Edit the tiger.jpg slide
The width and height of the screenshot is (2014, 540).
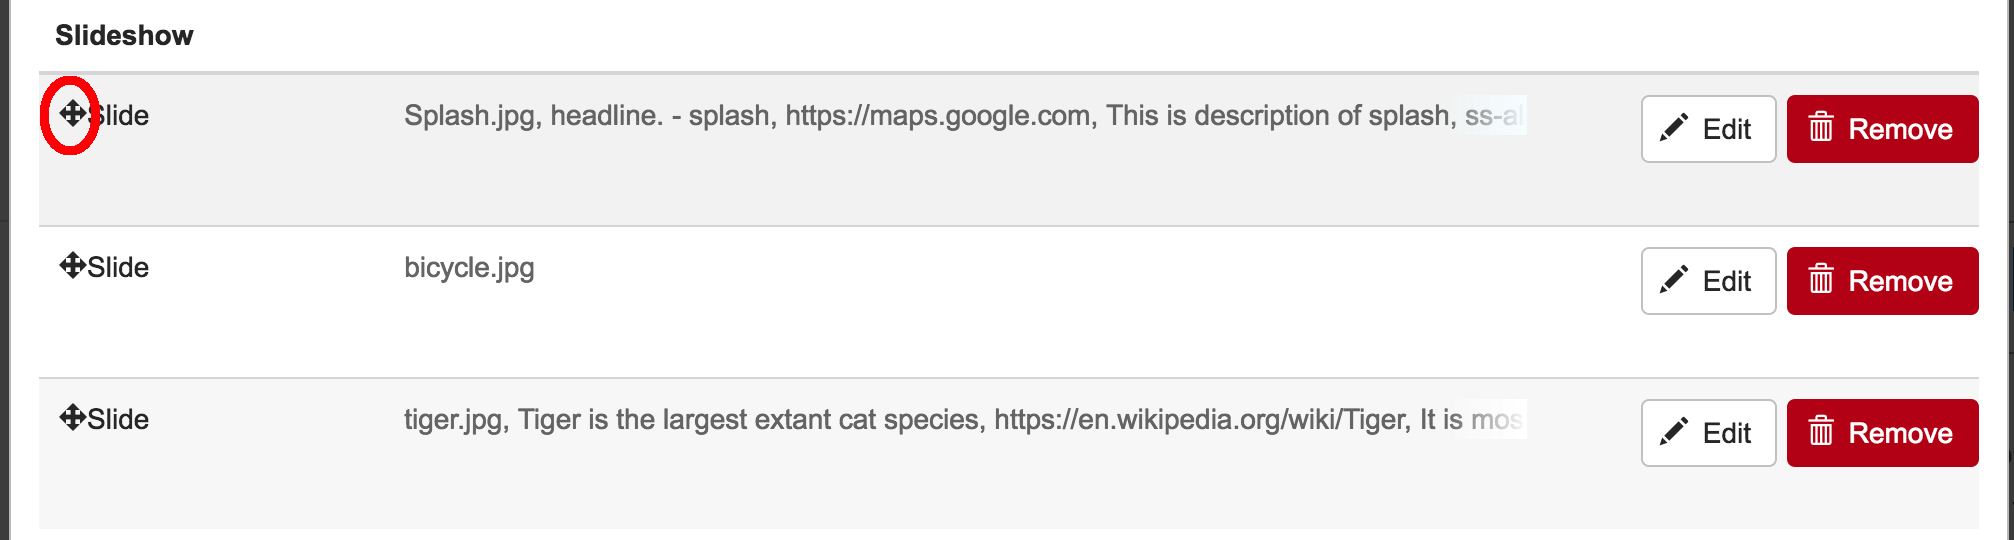pyautogui.click(x=1708, y=433)
